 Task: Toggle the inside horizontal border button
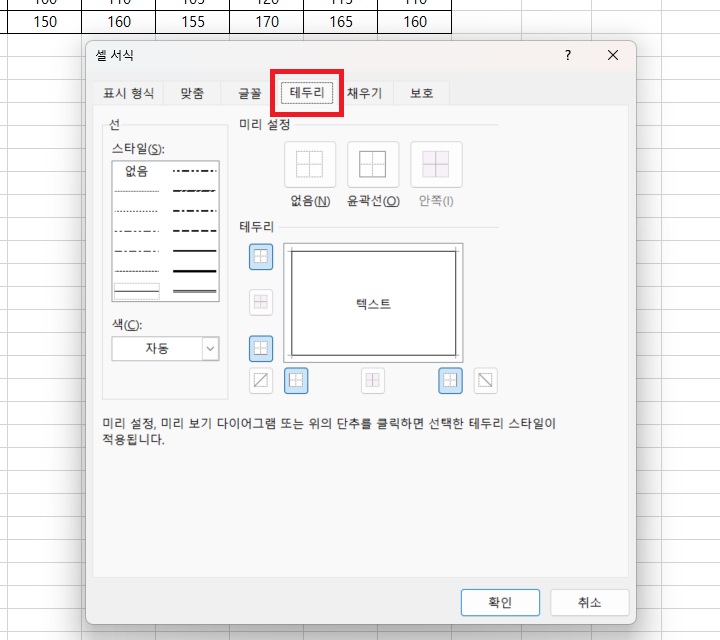261,302
